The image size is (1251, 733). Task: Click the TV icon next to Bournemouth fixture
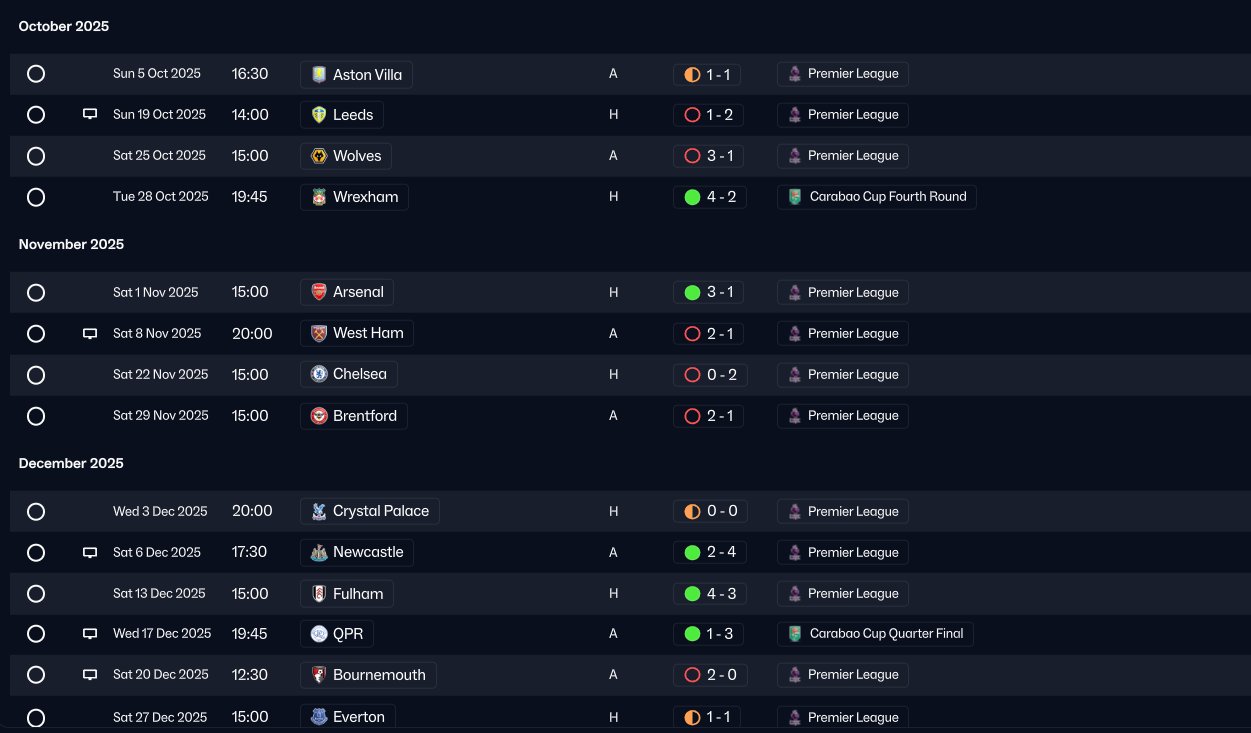(x=90, y=675)
